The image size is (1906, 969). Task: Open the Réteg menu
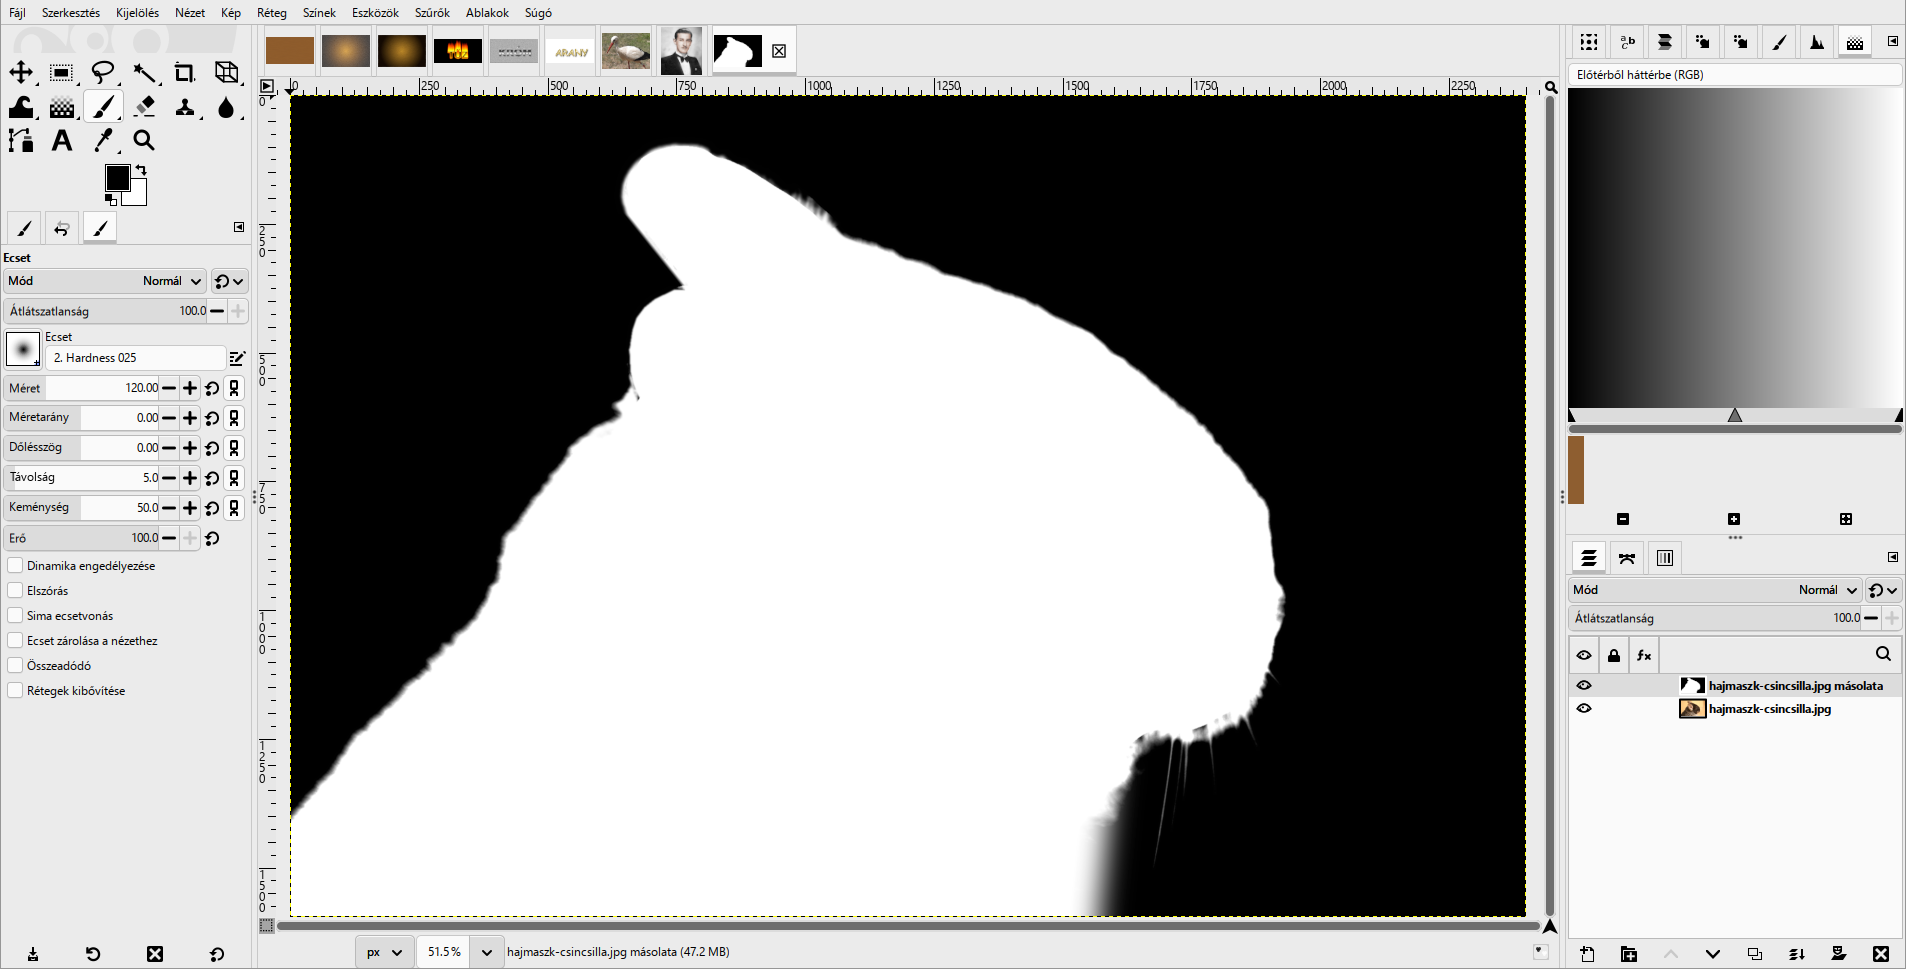tap(272, 13)
